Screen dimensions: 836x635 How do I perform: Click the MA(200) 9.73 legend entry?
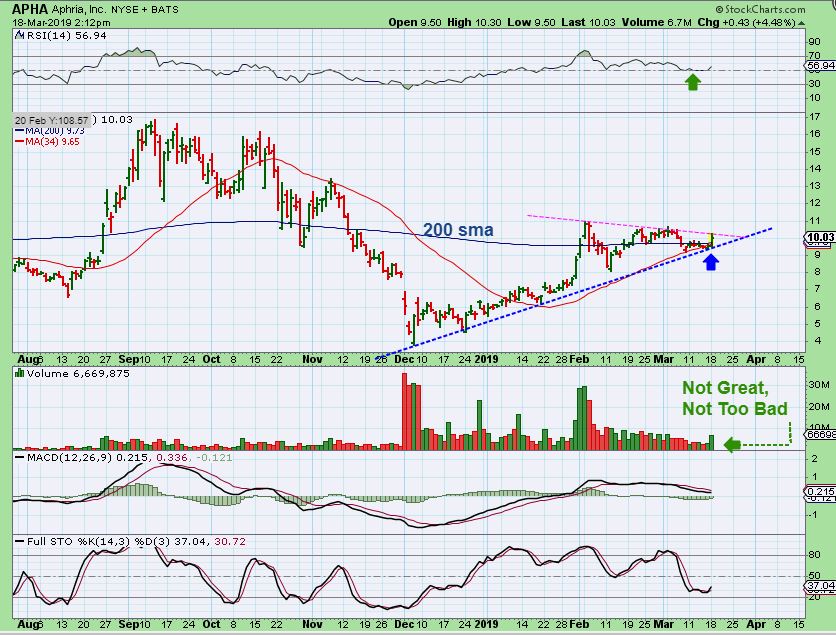(x=49, y=131)
